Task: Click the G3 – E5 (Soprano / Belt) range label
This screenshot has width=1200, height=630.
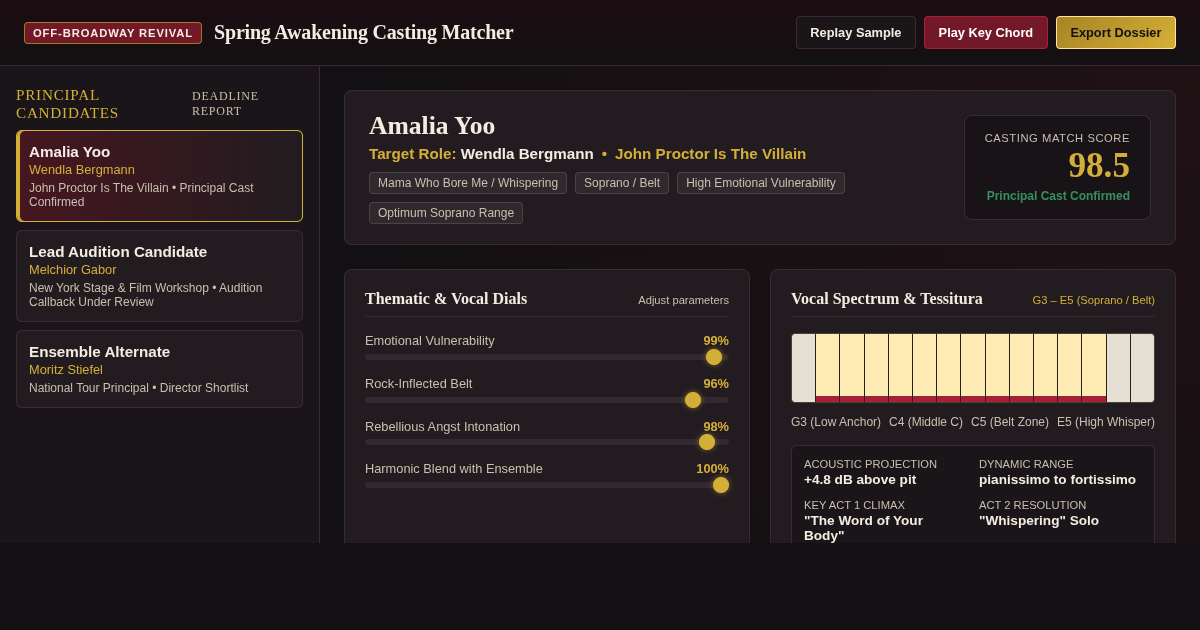Action: pyautogui.click(x=1093, y=300)
